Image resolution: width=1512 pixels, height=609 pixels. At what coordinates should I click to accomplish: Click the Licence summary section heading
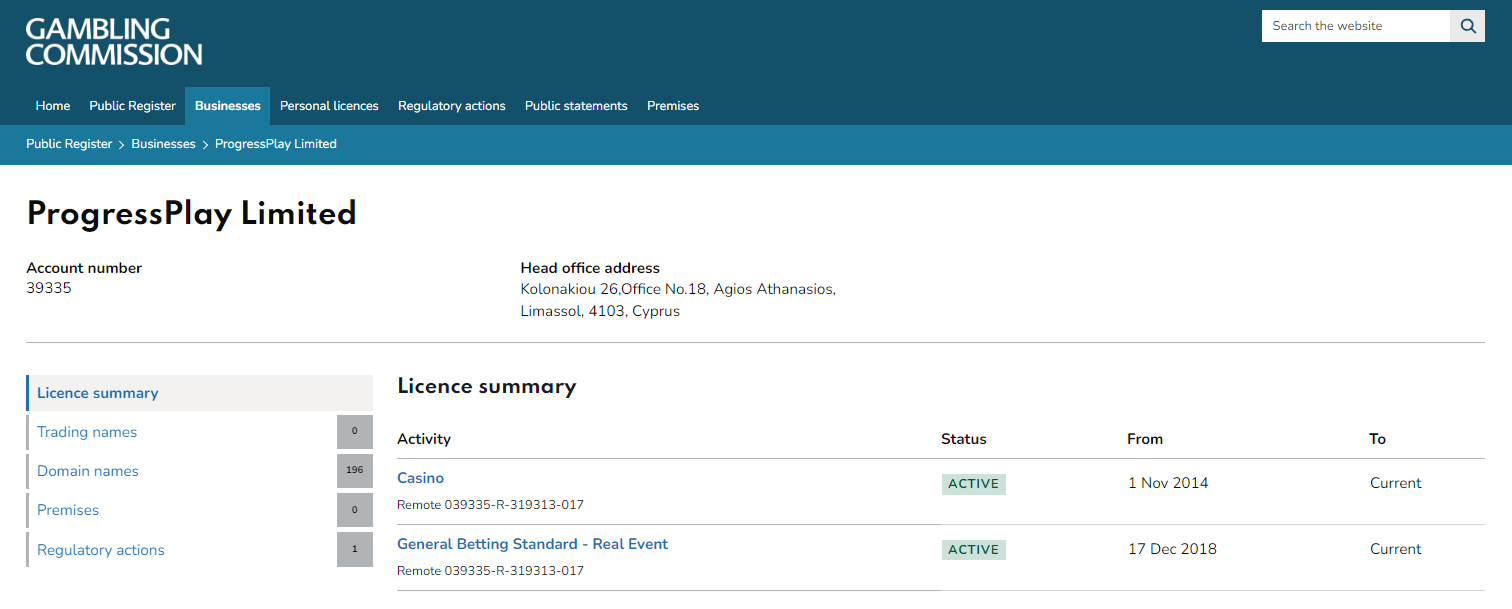pyautogui.click(x=487, y=387)
